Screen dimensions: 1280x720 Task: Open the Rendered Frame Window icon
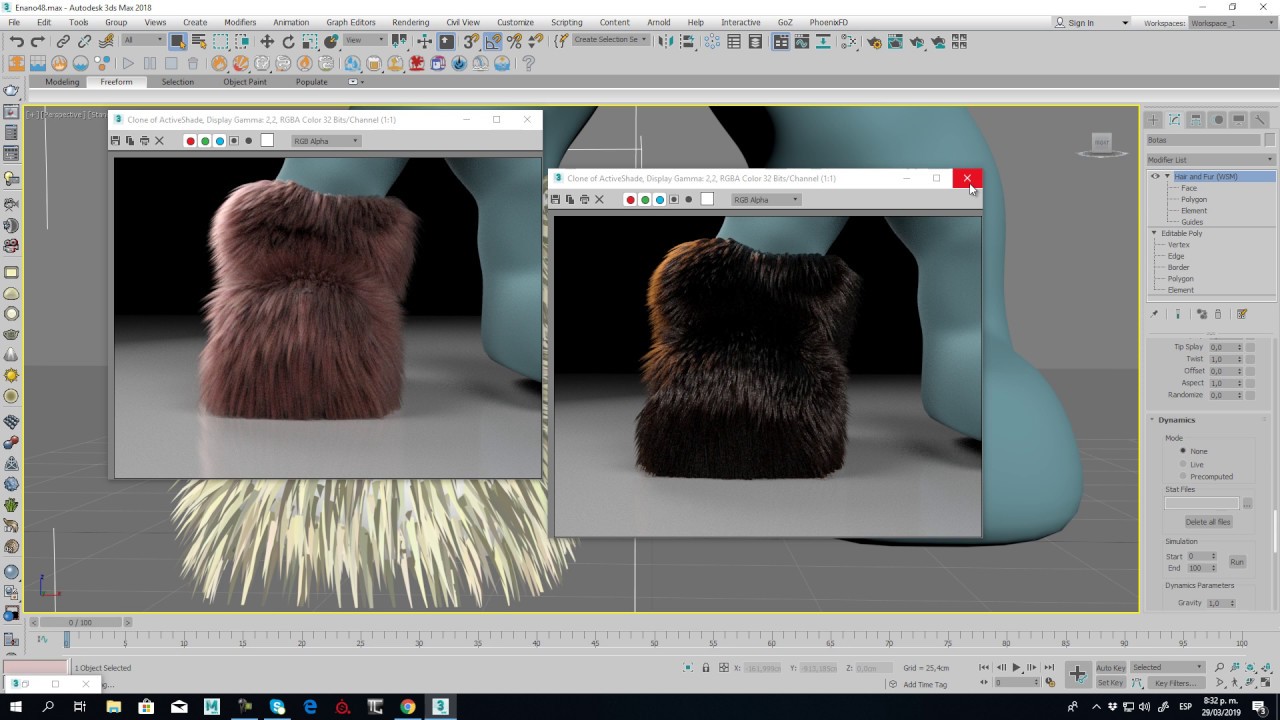coord(896,41)
